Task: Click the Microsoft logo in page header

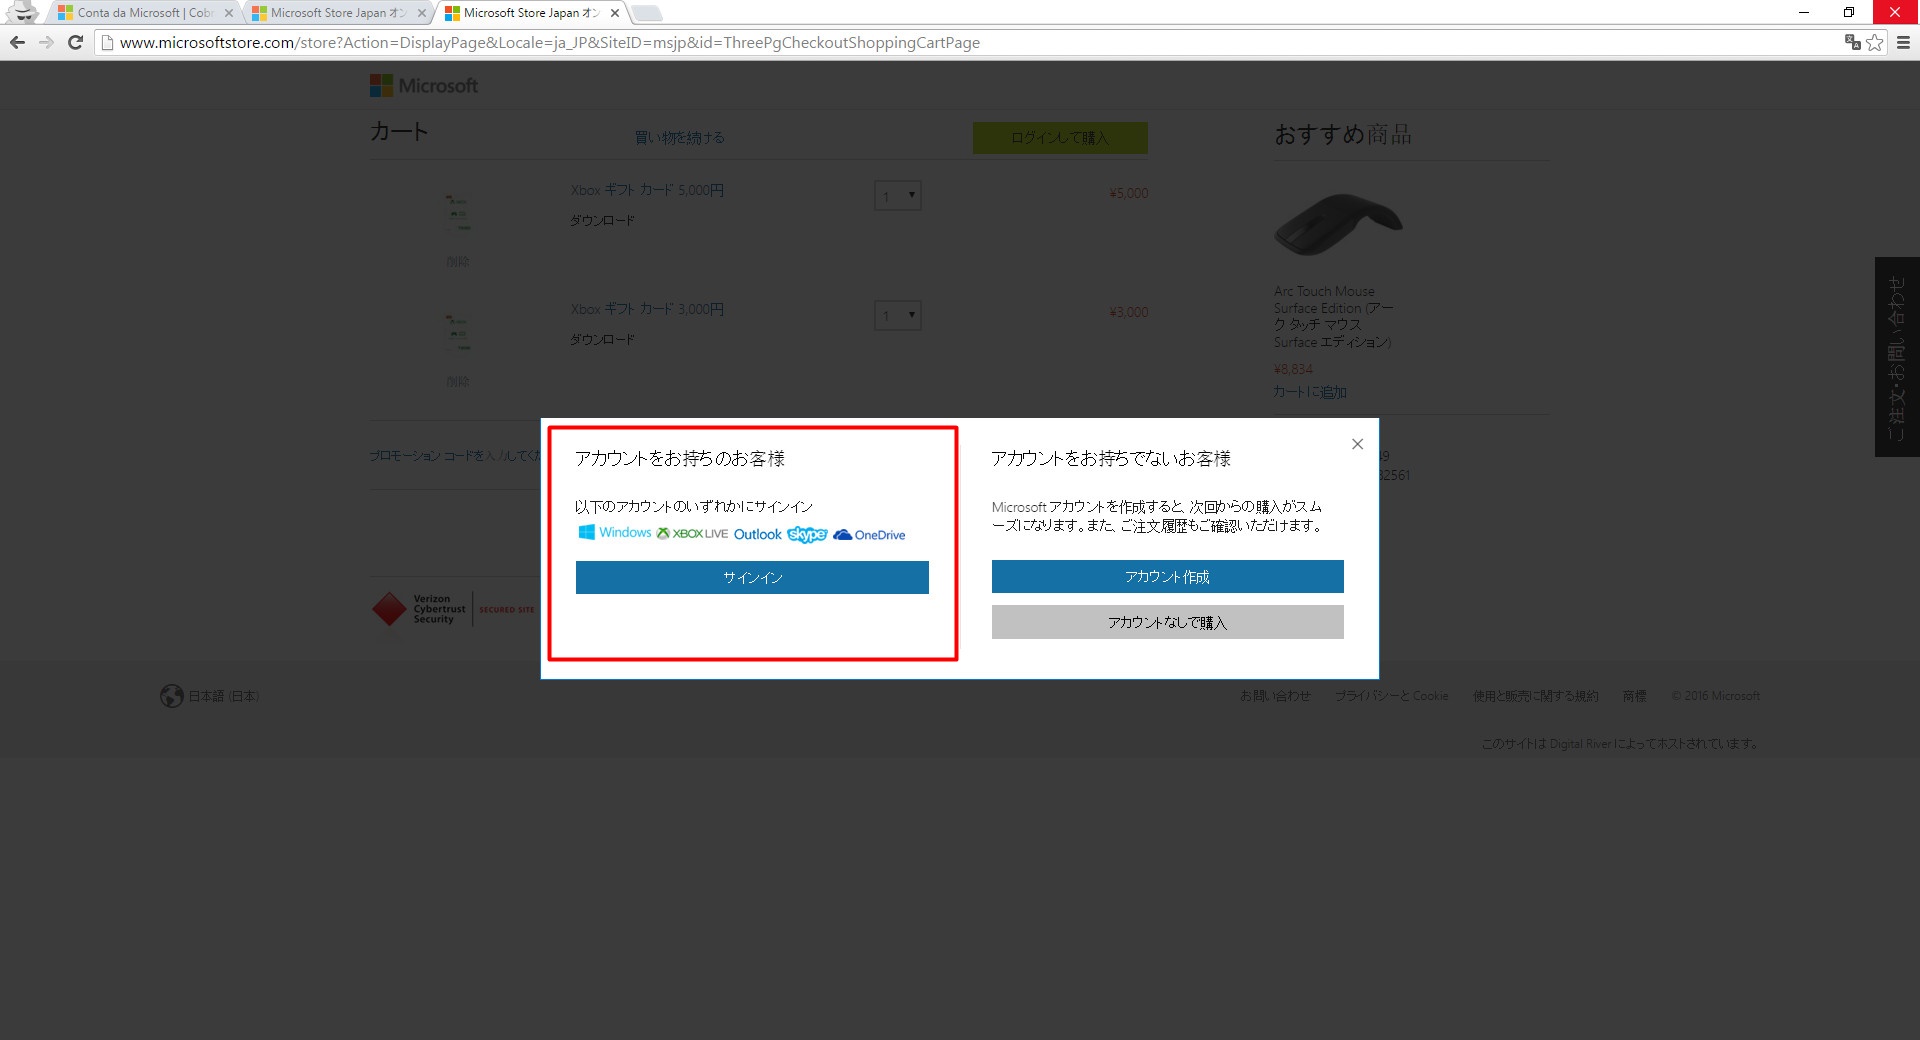Action: 424,86
